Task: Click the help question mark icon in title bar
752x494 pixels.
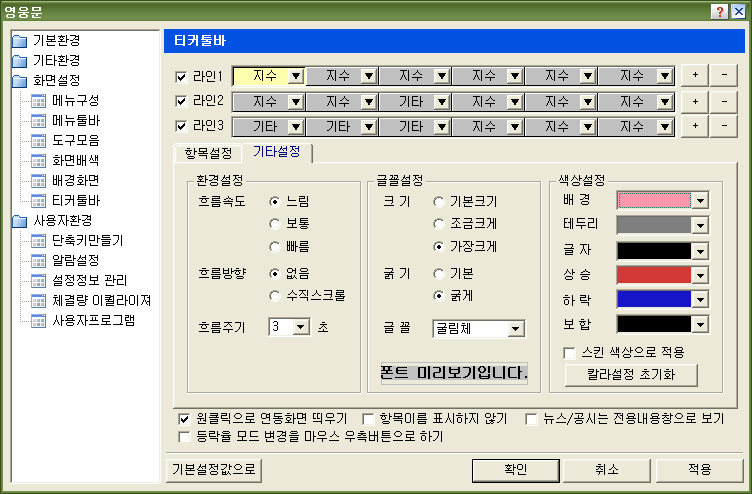Action: [x=719, y=9]
